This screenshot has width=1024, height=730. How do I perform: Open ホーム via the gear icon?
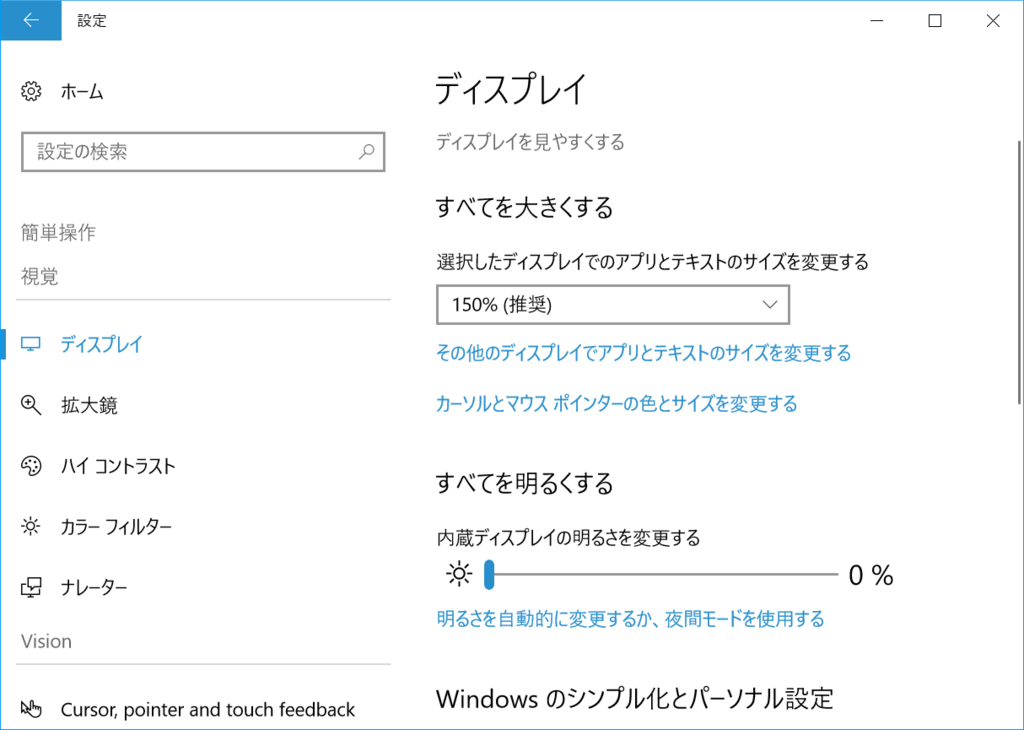(31, 91)
